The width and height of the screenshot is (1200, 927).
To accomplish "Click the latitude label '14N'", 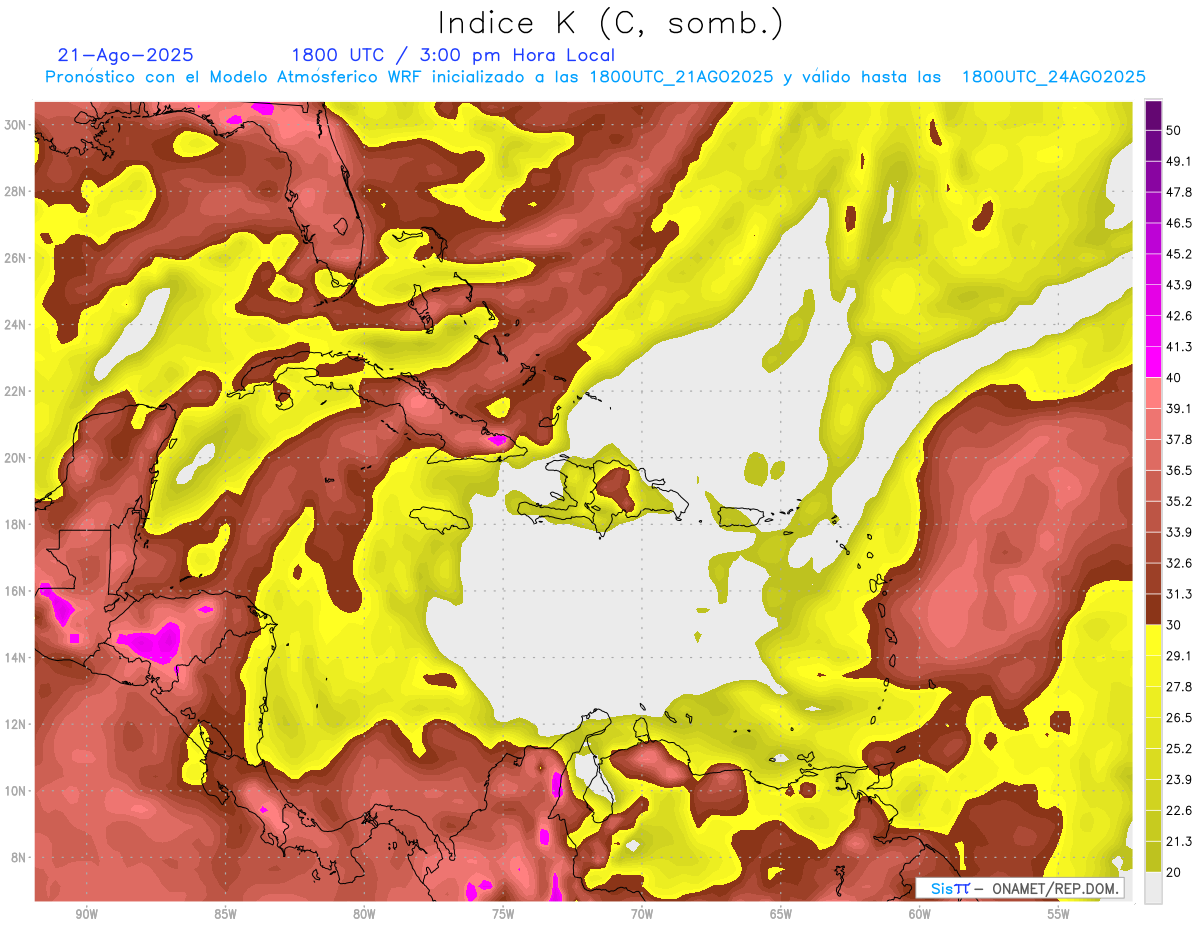I will pyautogui.click(x=17, y=657).
